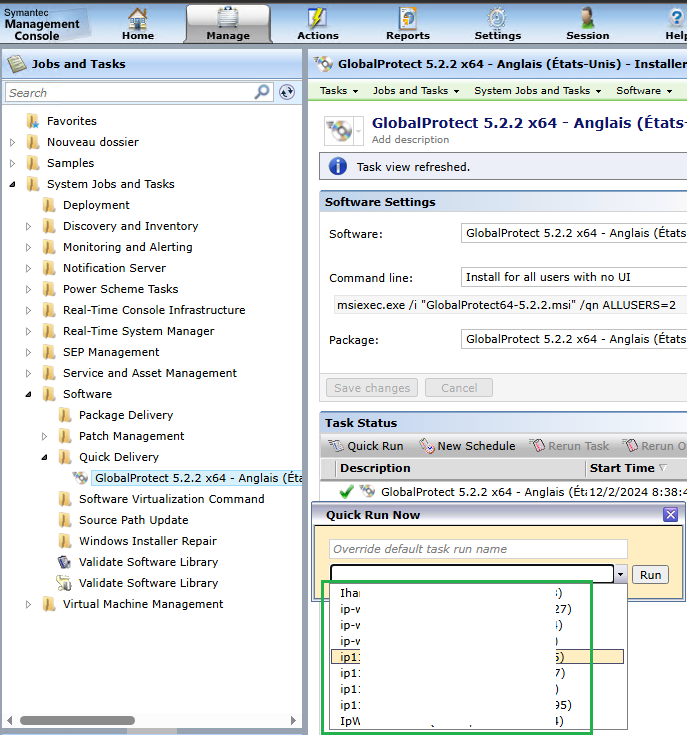Expand the Nouveau dossier folder
Image resolution: width=687 pixels, height=735 pixels.
click(x=13, y=142)
